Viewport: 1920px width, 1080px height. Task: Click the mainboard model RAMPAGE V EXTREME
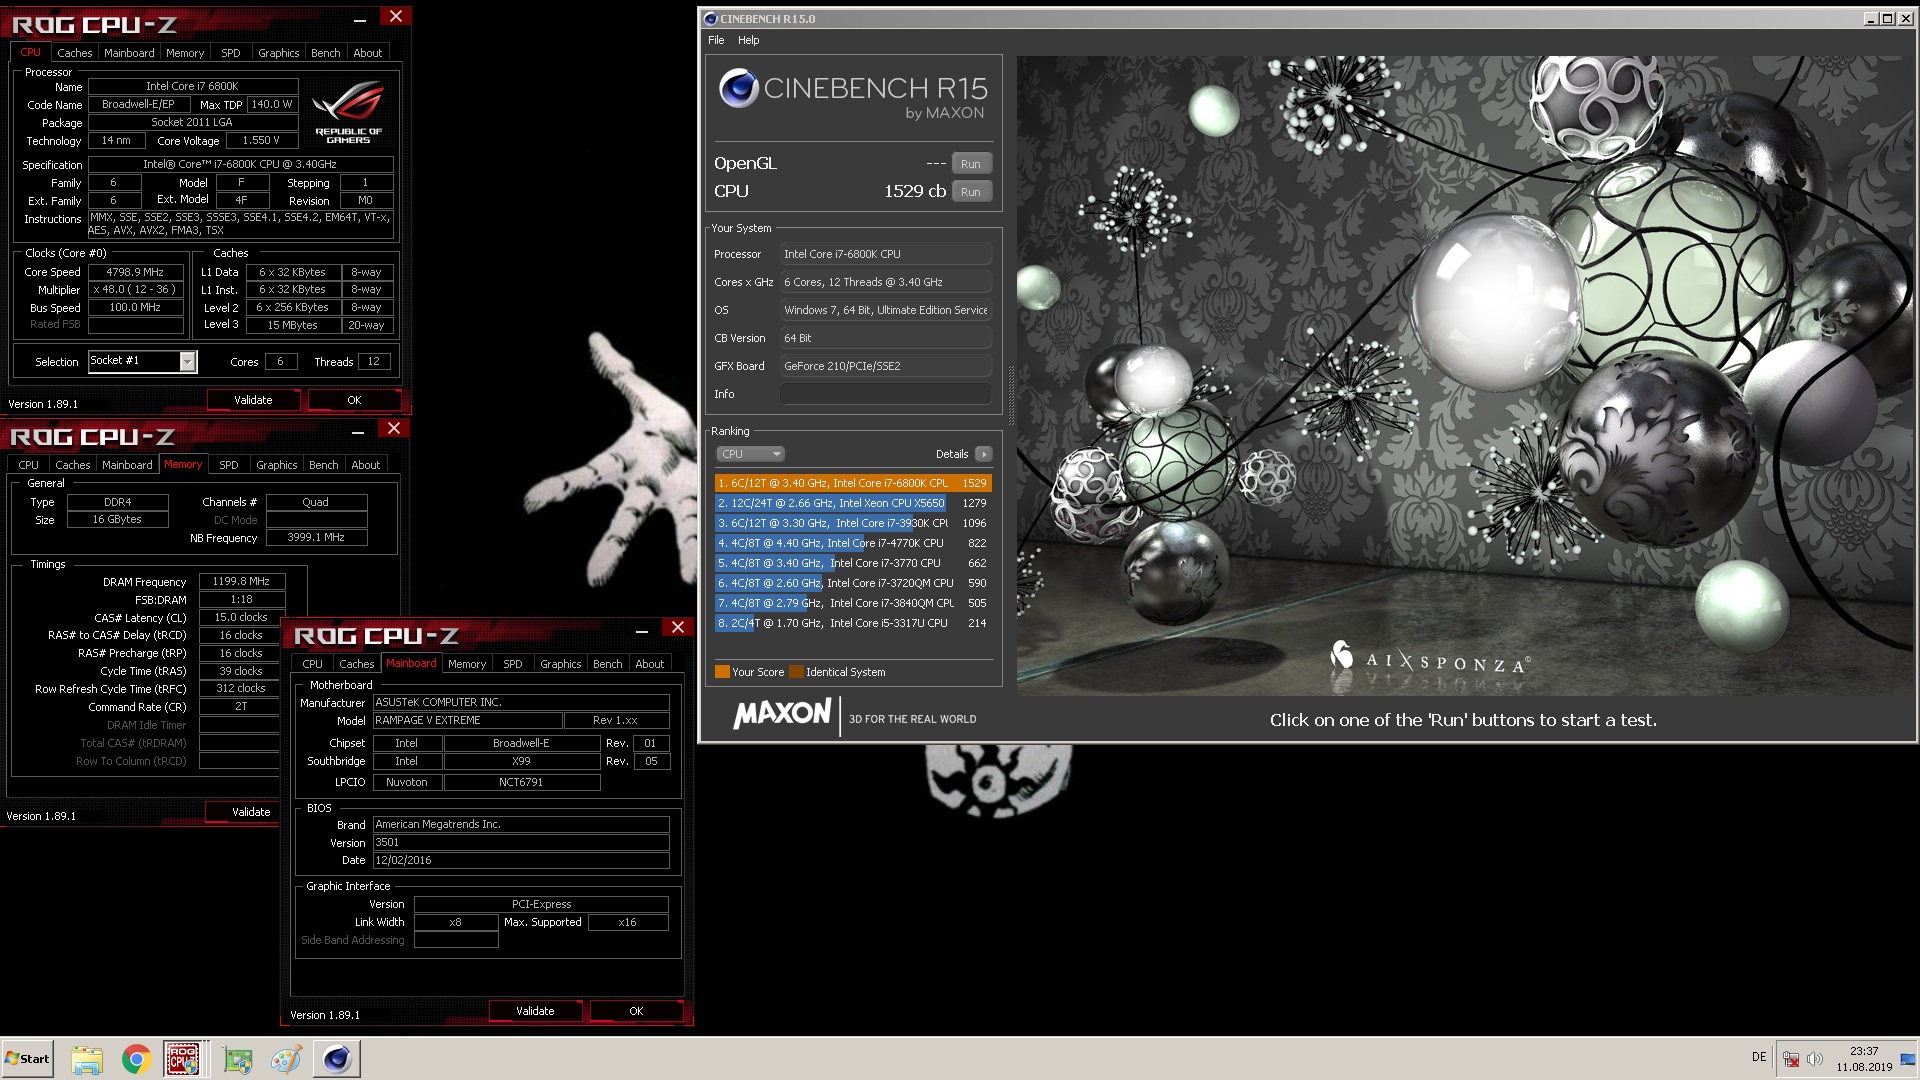click(x=466, y=721)
